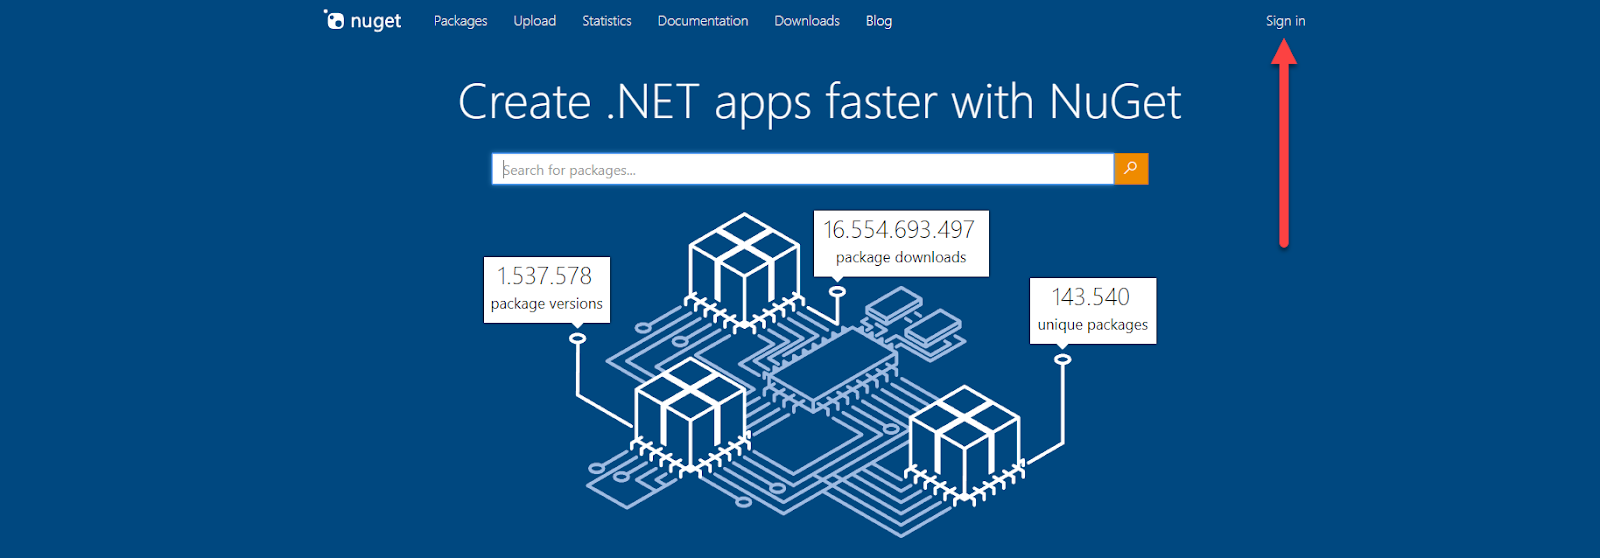Image resolution: width=1600 pixels, height=558 pixels.
Task: Open the Blog link
Action: (879, 21)
